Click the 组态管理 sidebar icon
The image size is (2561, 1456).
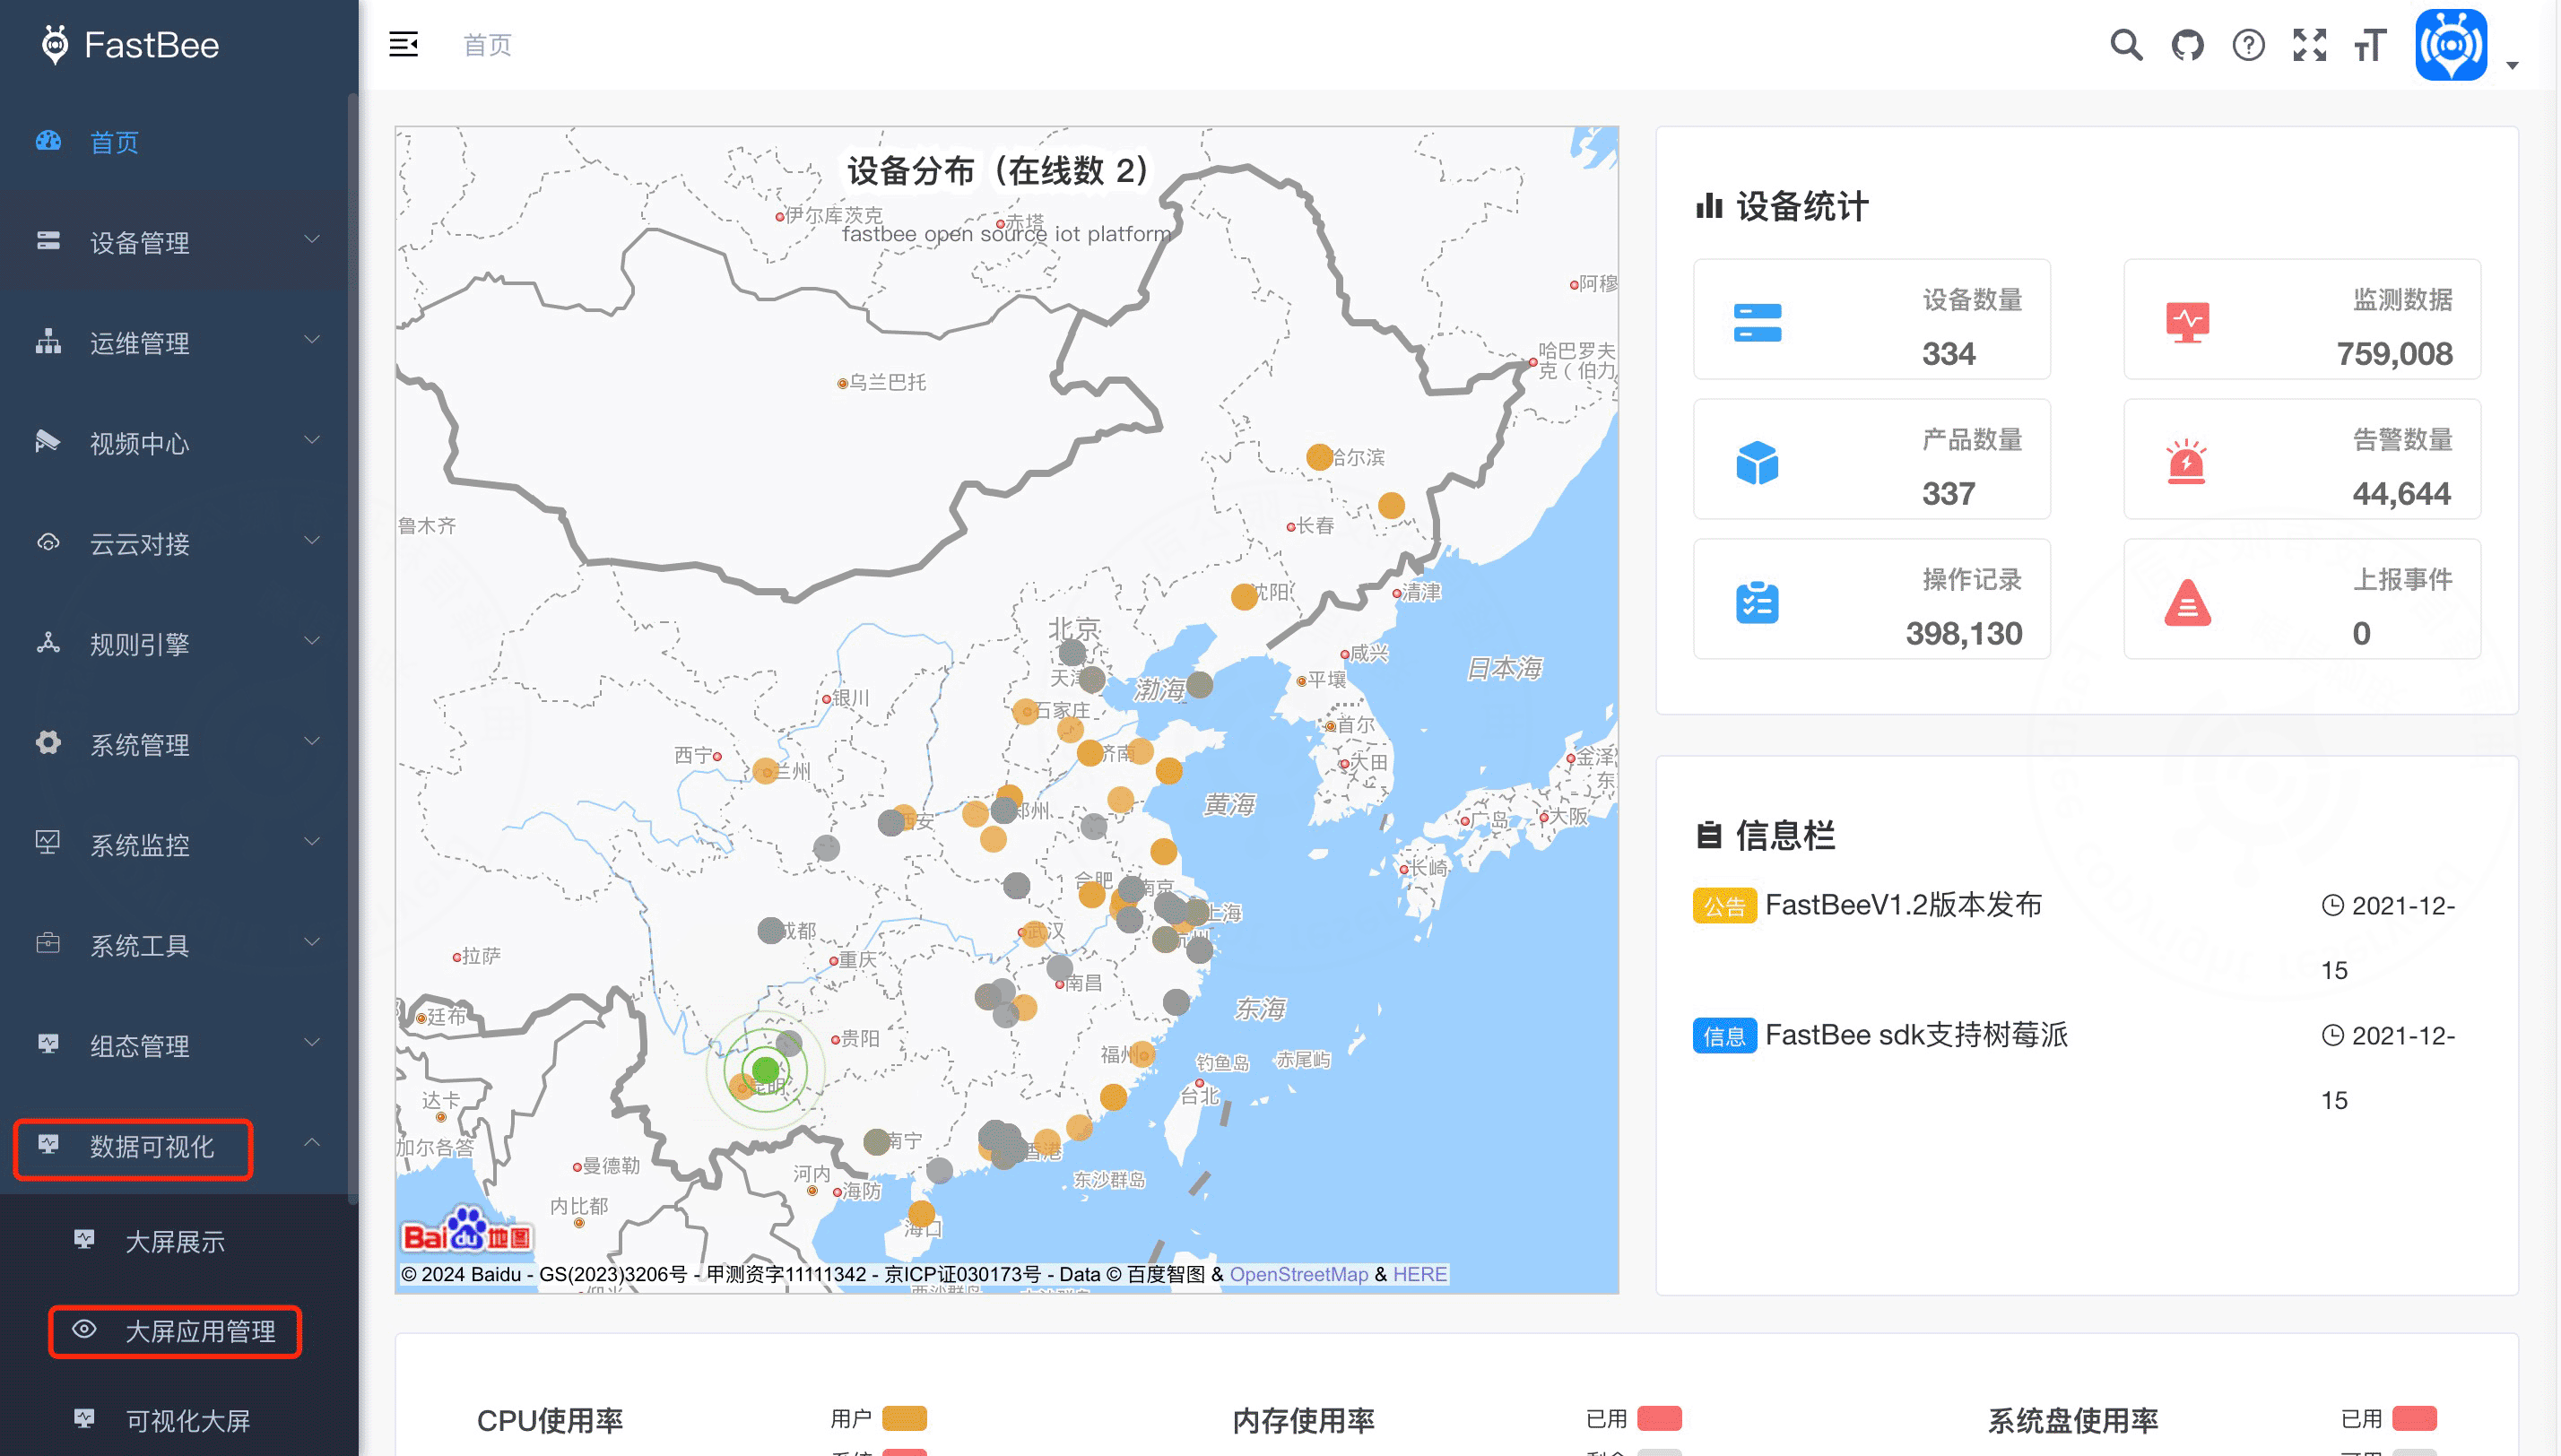48,1043
